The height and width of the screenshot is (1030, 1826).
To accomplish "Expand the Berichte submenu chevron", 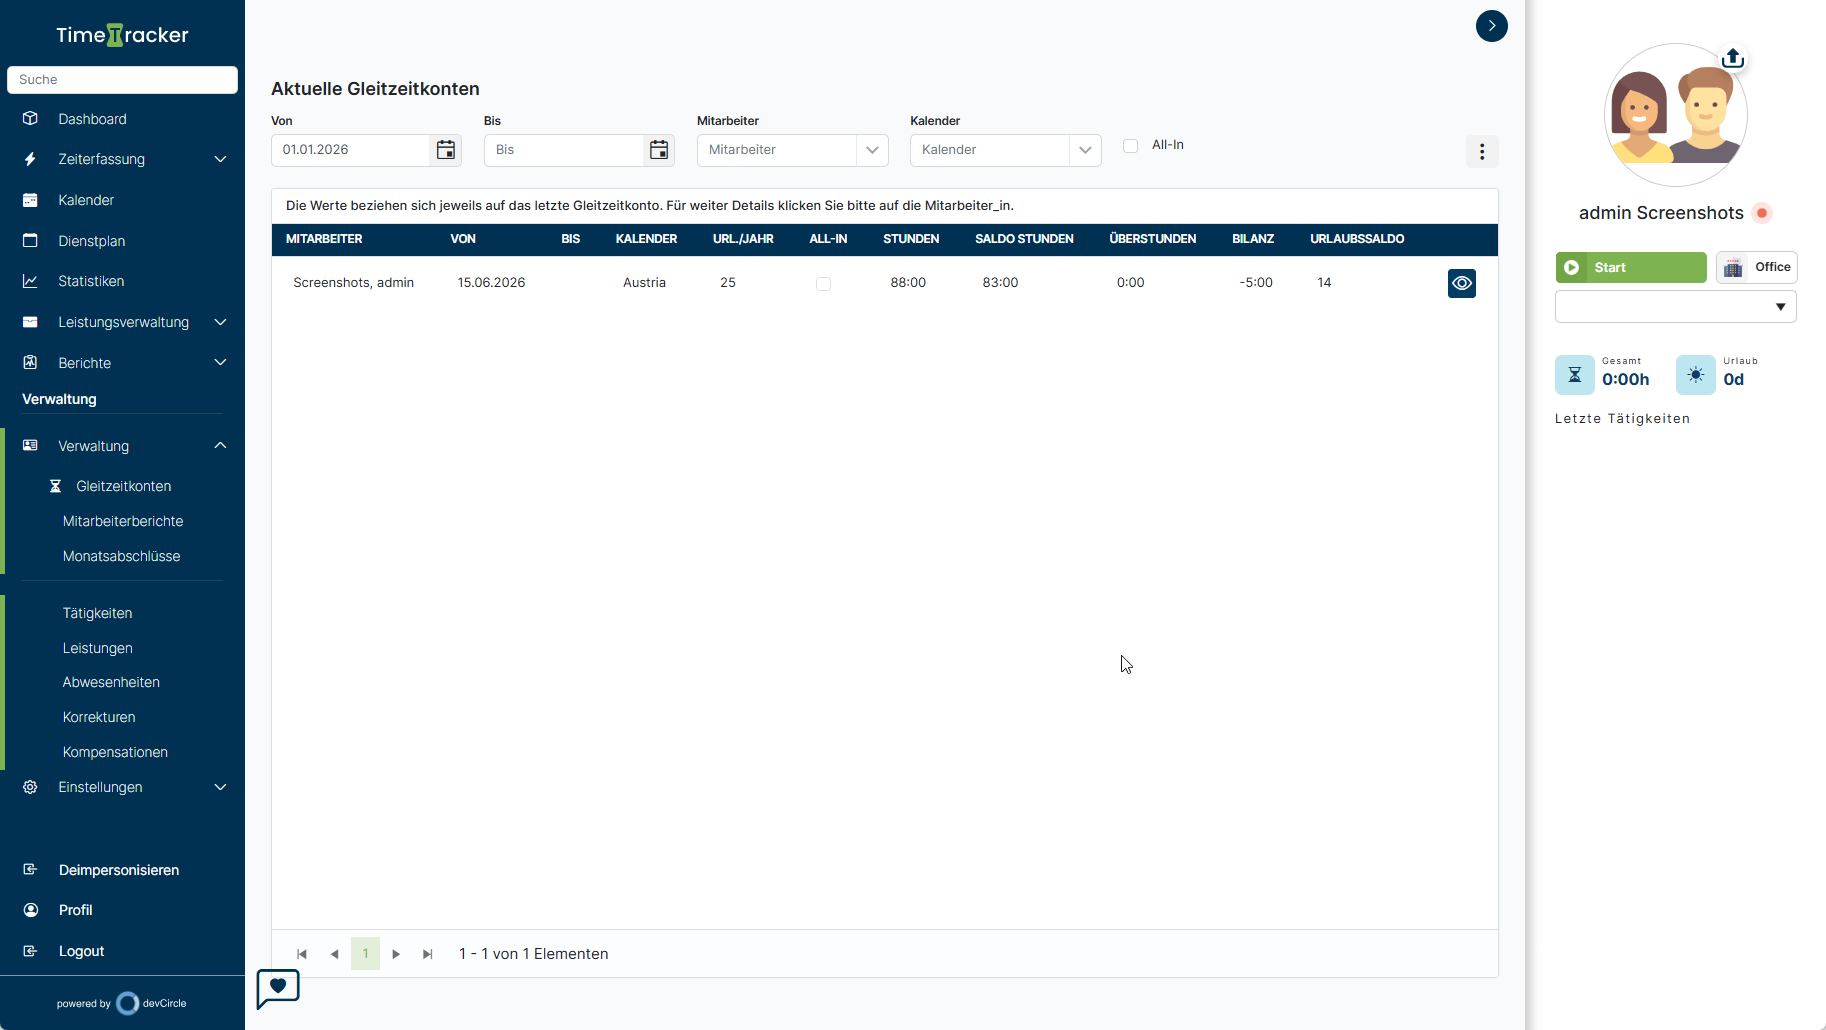I will (220, 362).
